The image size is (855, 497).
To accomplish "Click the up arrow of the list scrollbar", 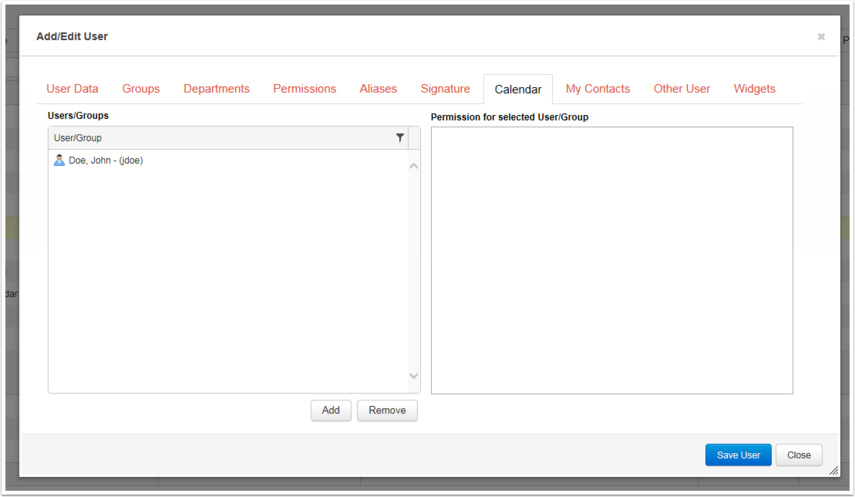I will 414,166.
